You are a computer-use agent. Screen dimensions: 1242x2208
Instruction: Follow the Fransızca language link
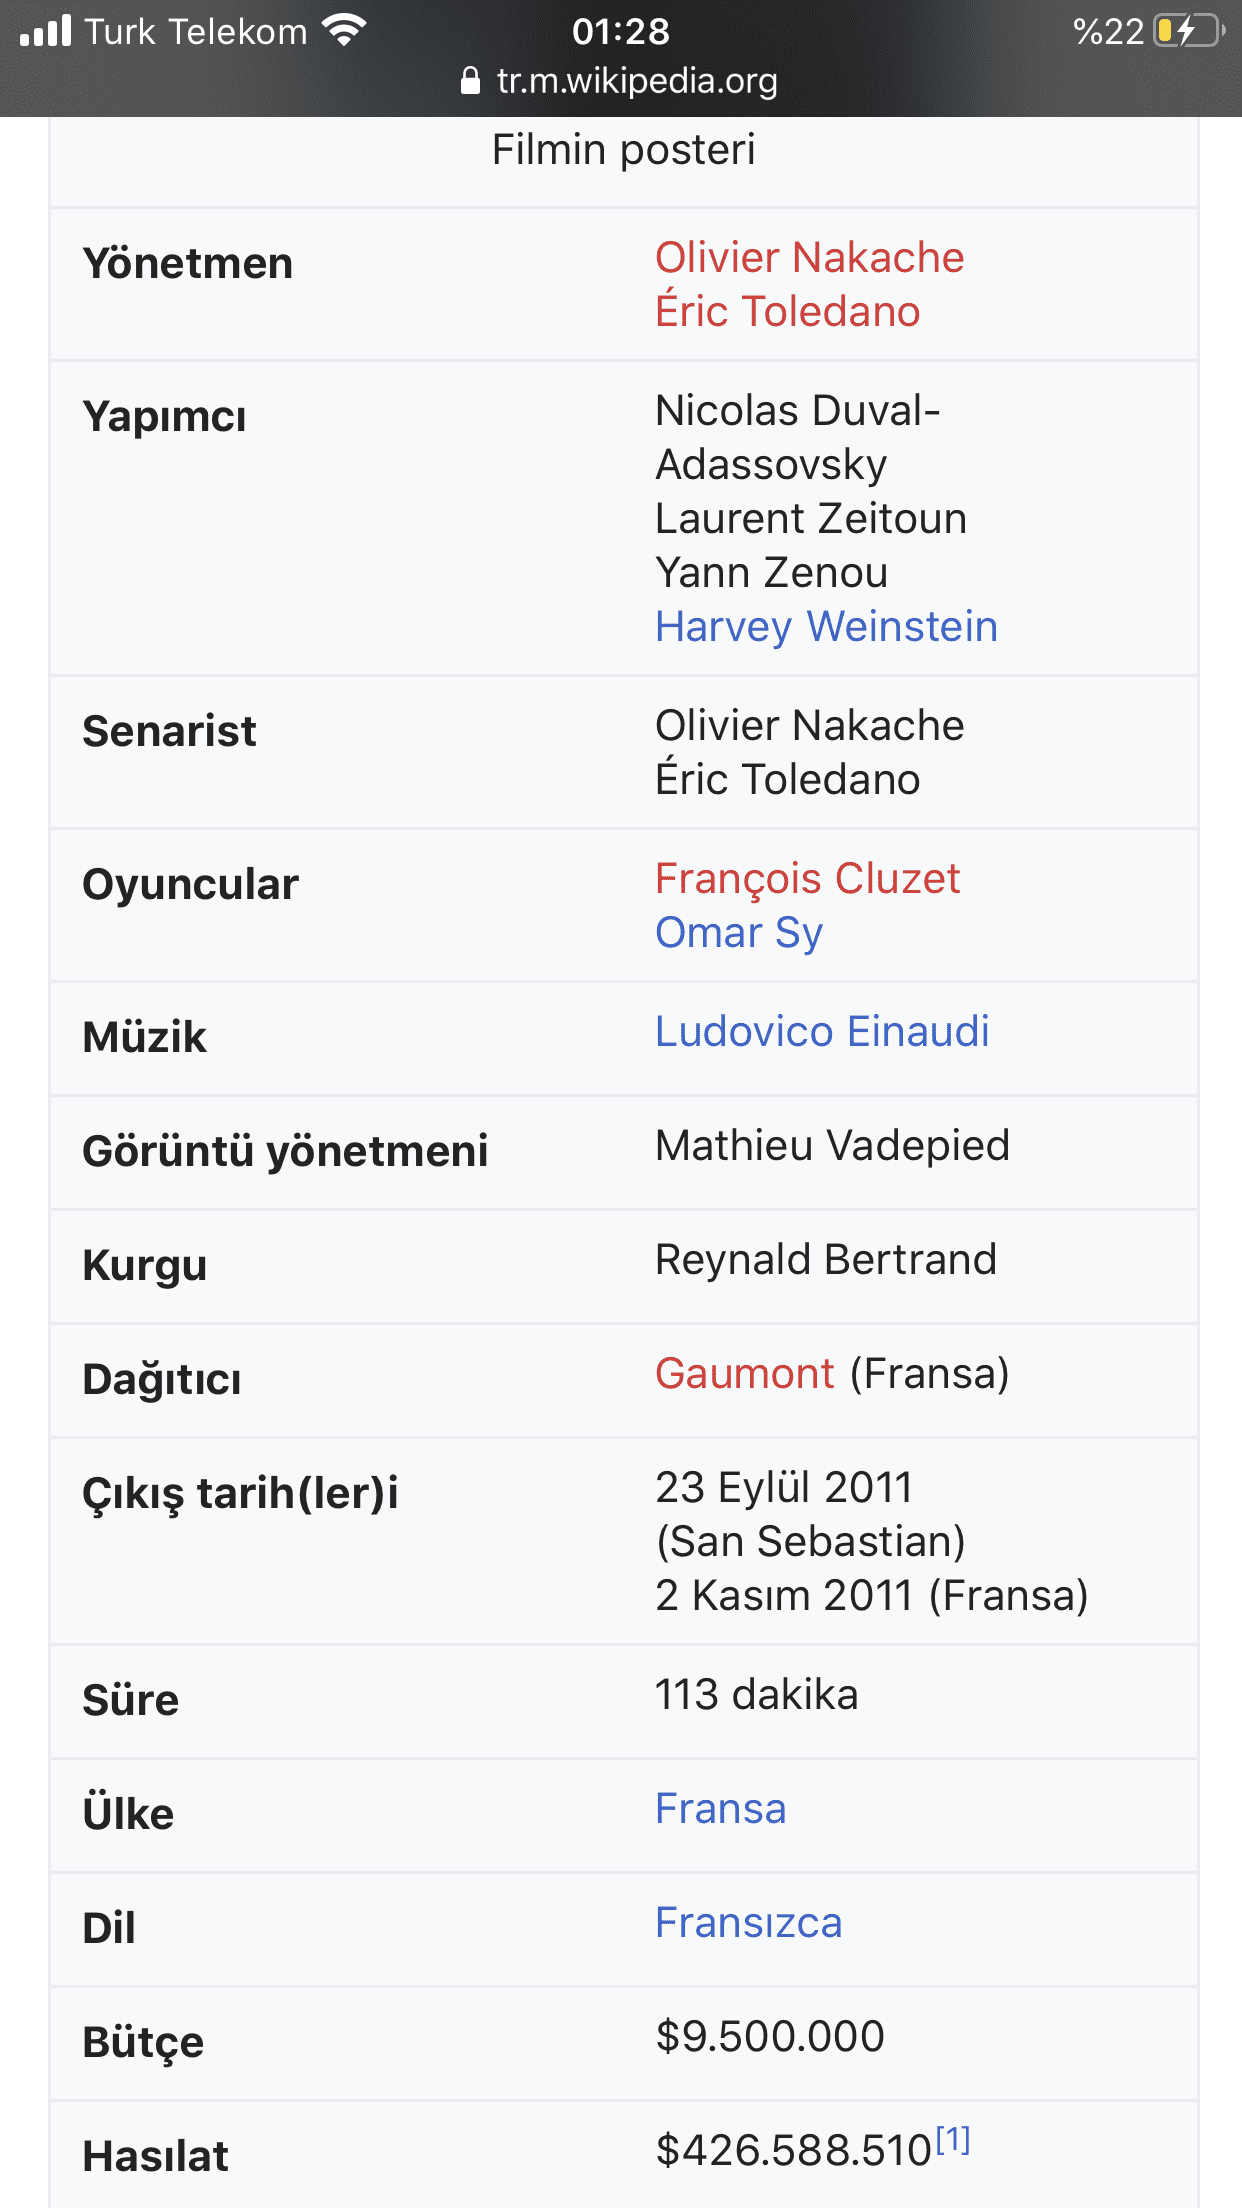click(x=748, y=1922)
